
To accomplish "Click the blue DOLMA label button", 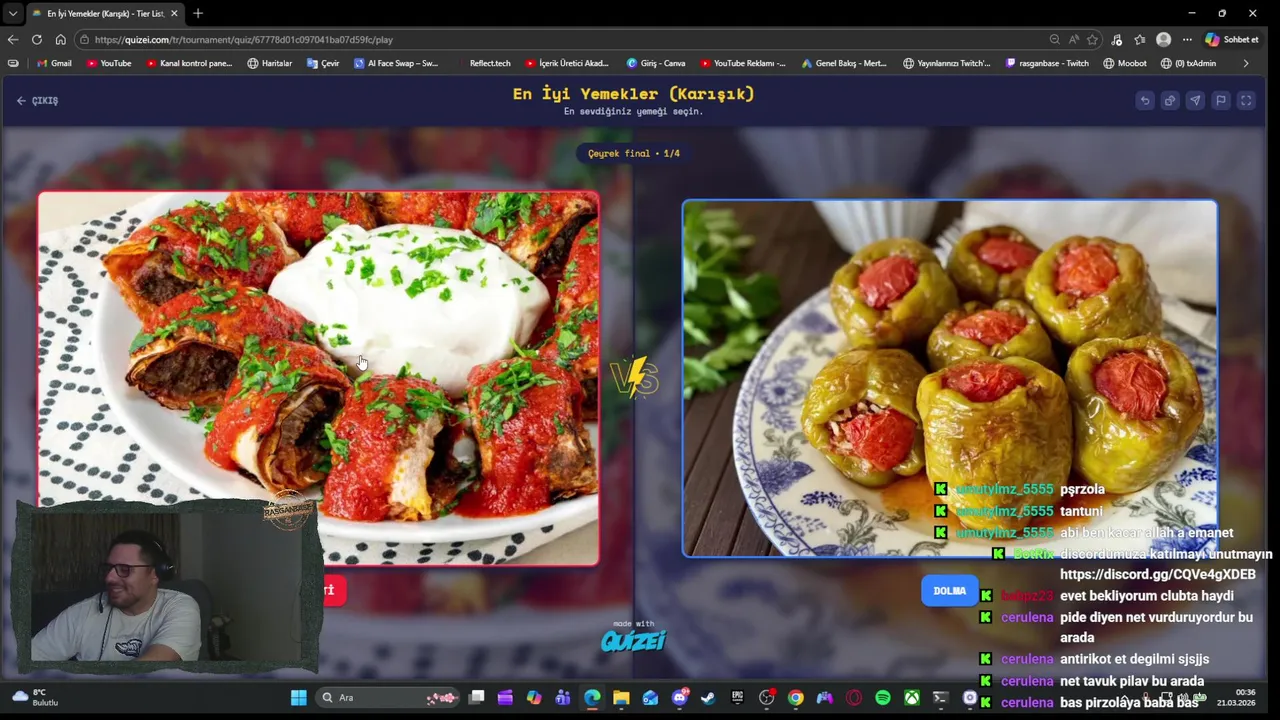I will [949, 591].
